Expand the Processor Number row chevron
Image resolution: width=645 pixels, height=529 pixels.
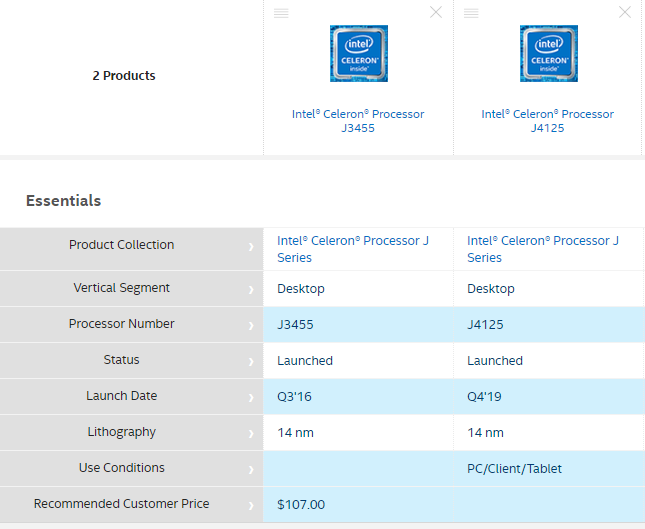pos(251,326)
